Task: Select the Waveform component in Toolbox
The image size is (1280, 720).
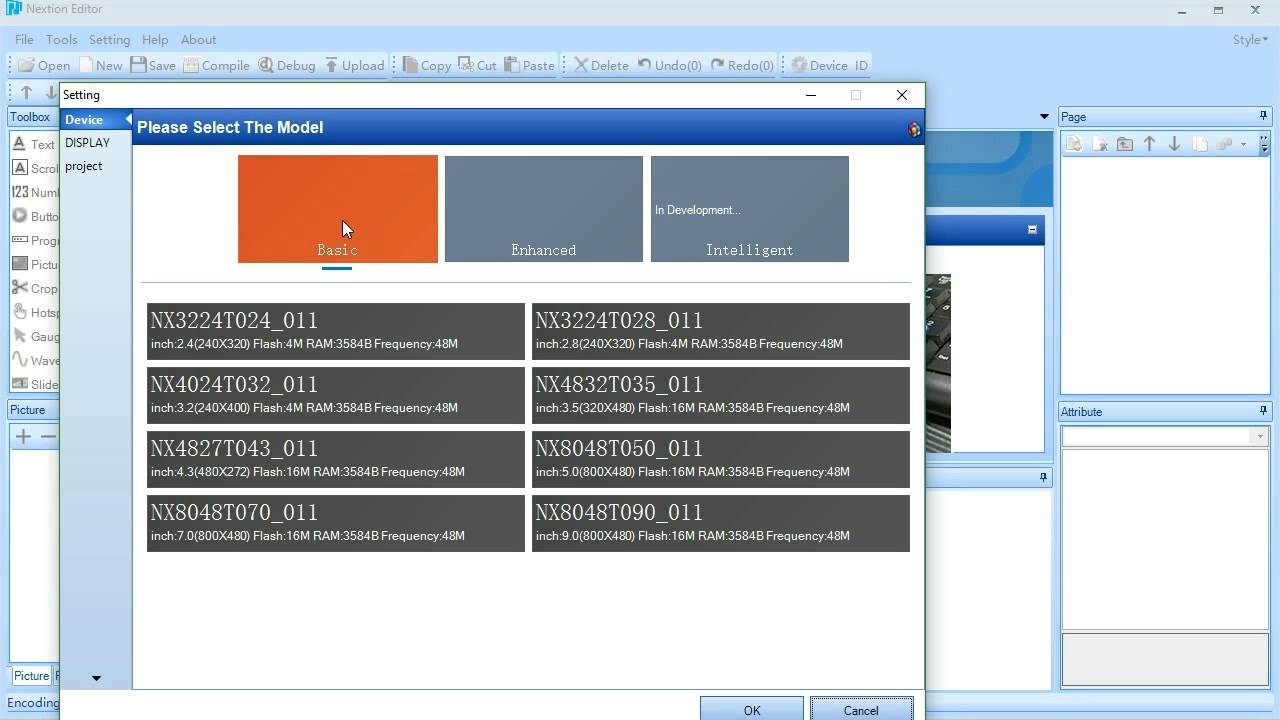Action: pyautogui.click(x=33, y=360)
